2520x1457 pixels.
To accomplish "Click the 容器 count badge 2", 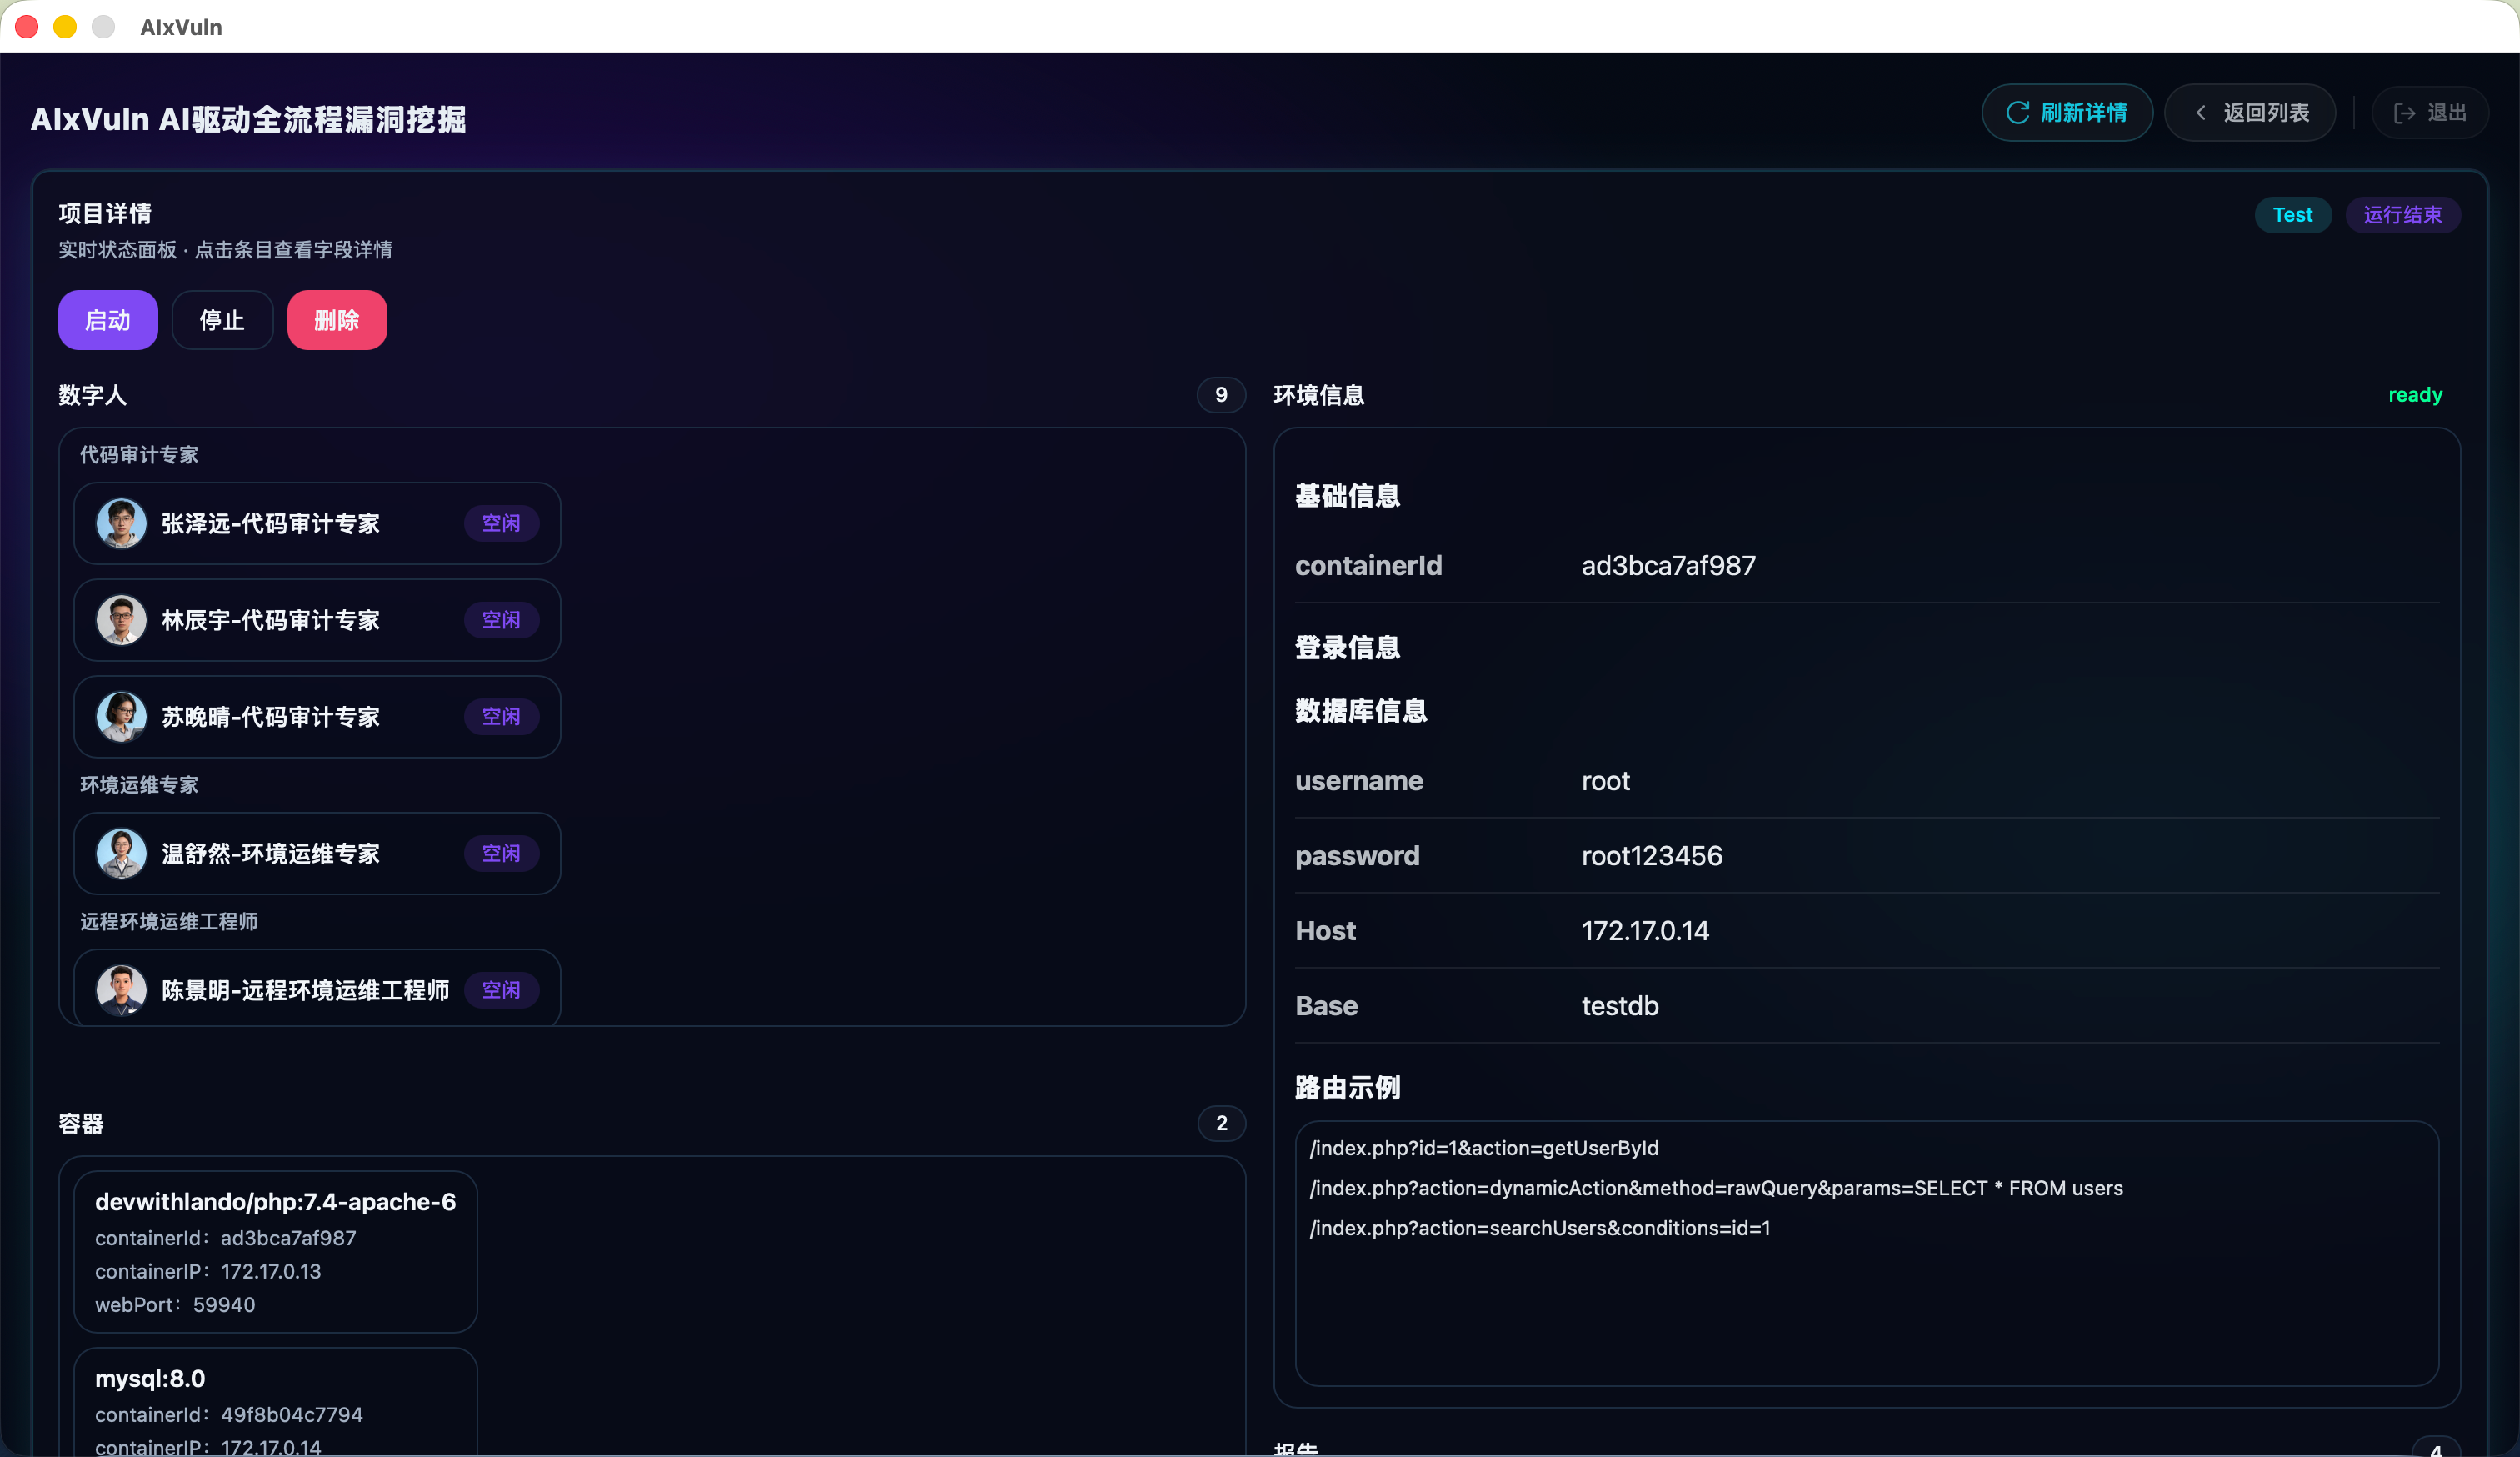I will pos(1221,1123).
